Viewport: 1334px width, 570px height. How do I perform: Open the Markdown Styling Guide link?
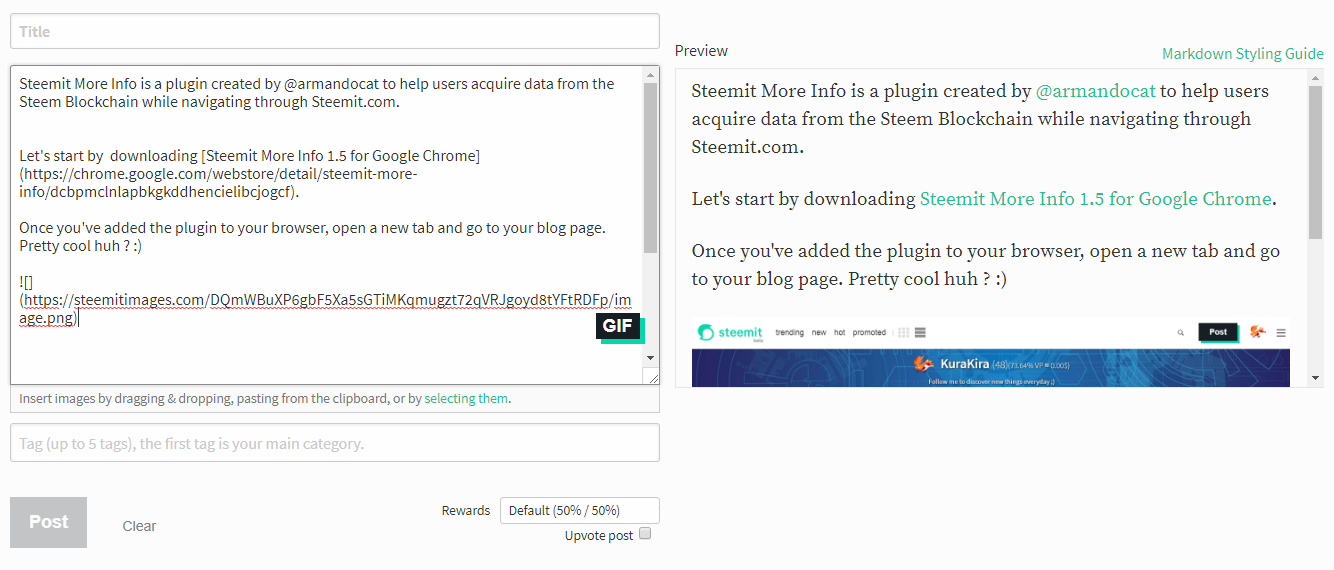coord(1243,54)
